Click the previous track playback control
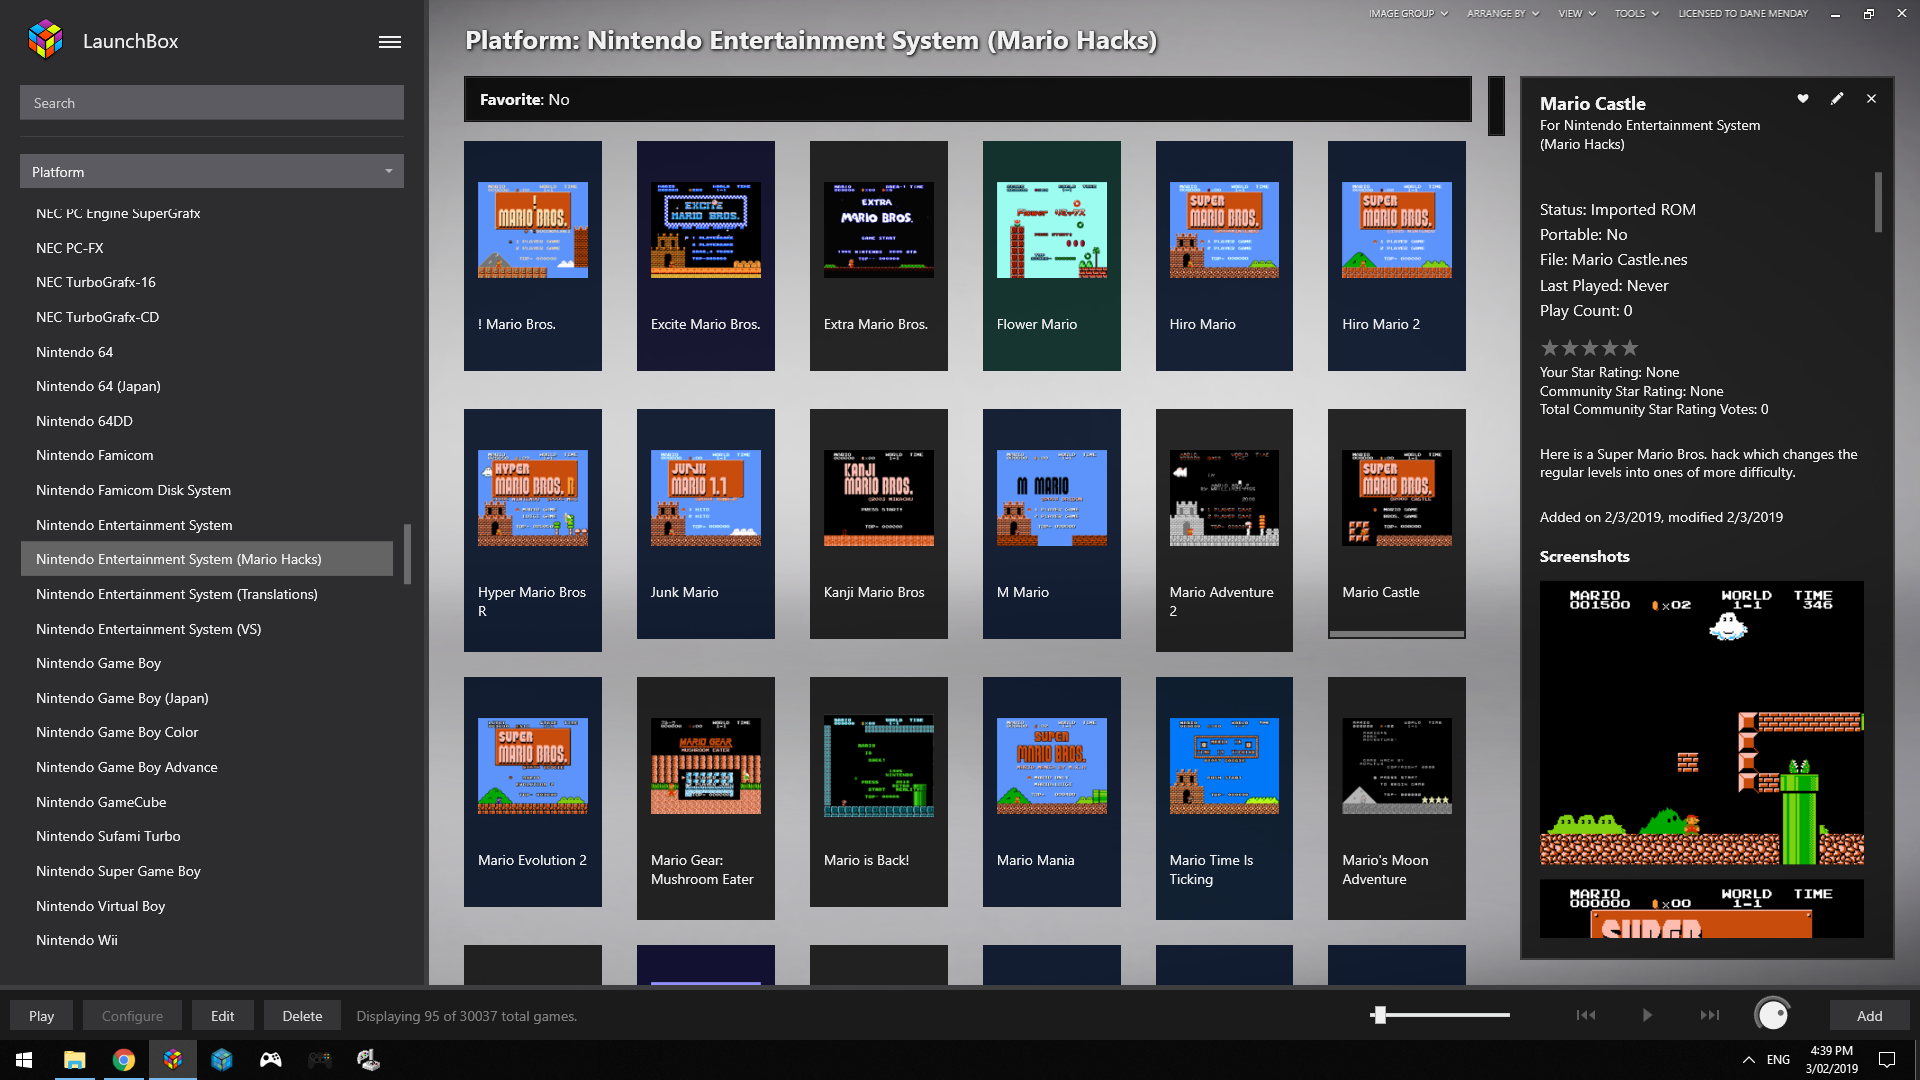The width and height of the screenshot is (1920, 1080). (1586, 1015)
